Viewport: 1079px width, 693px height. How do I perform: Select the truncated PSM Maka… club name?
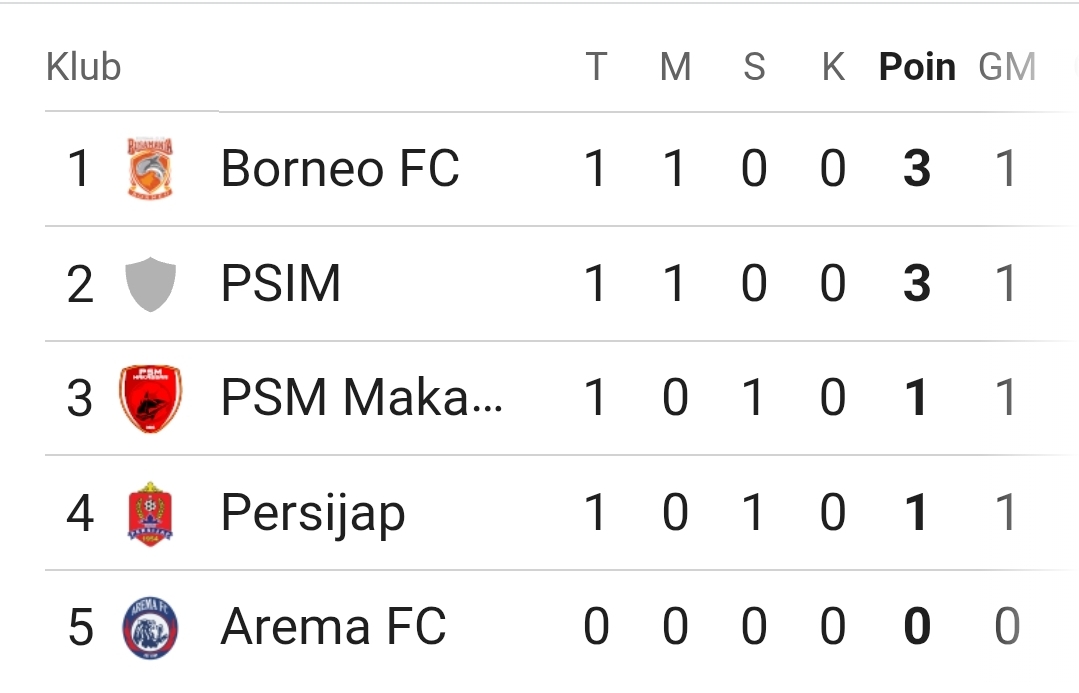[362, 398]
